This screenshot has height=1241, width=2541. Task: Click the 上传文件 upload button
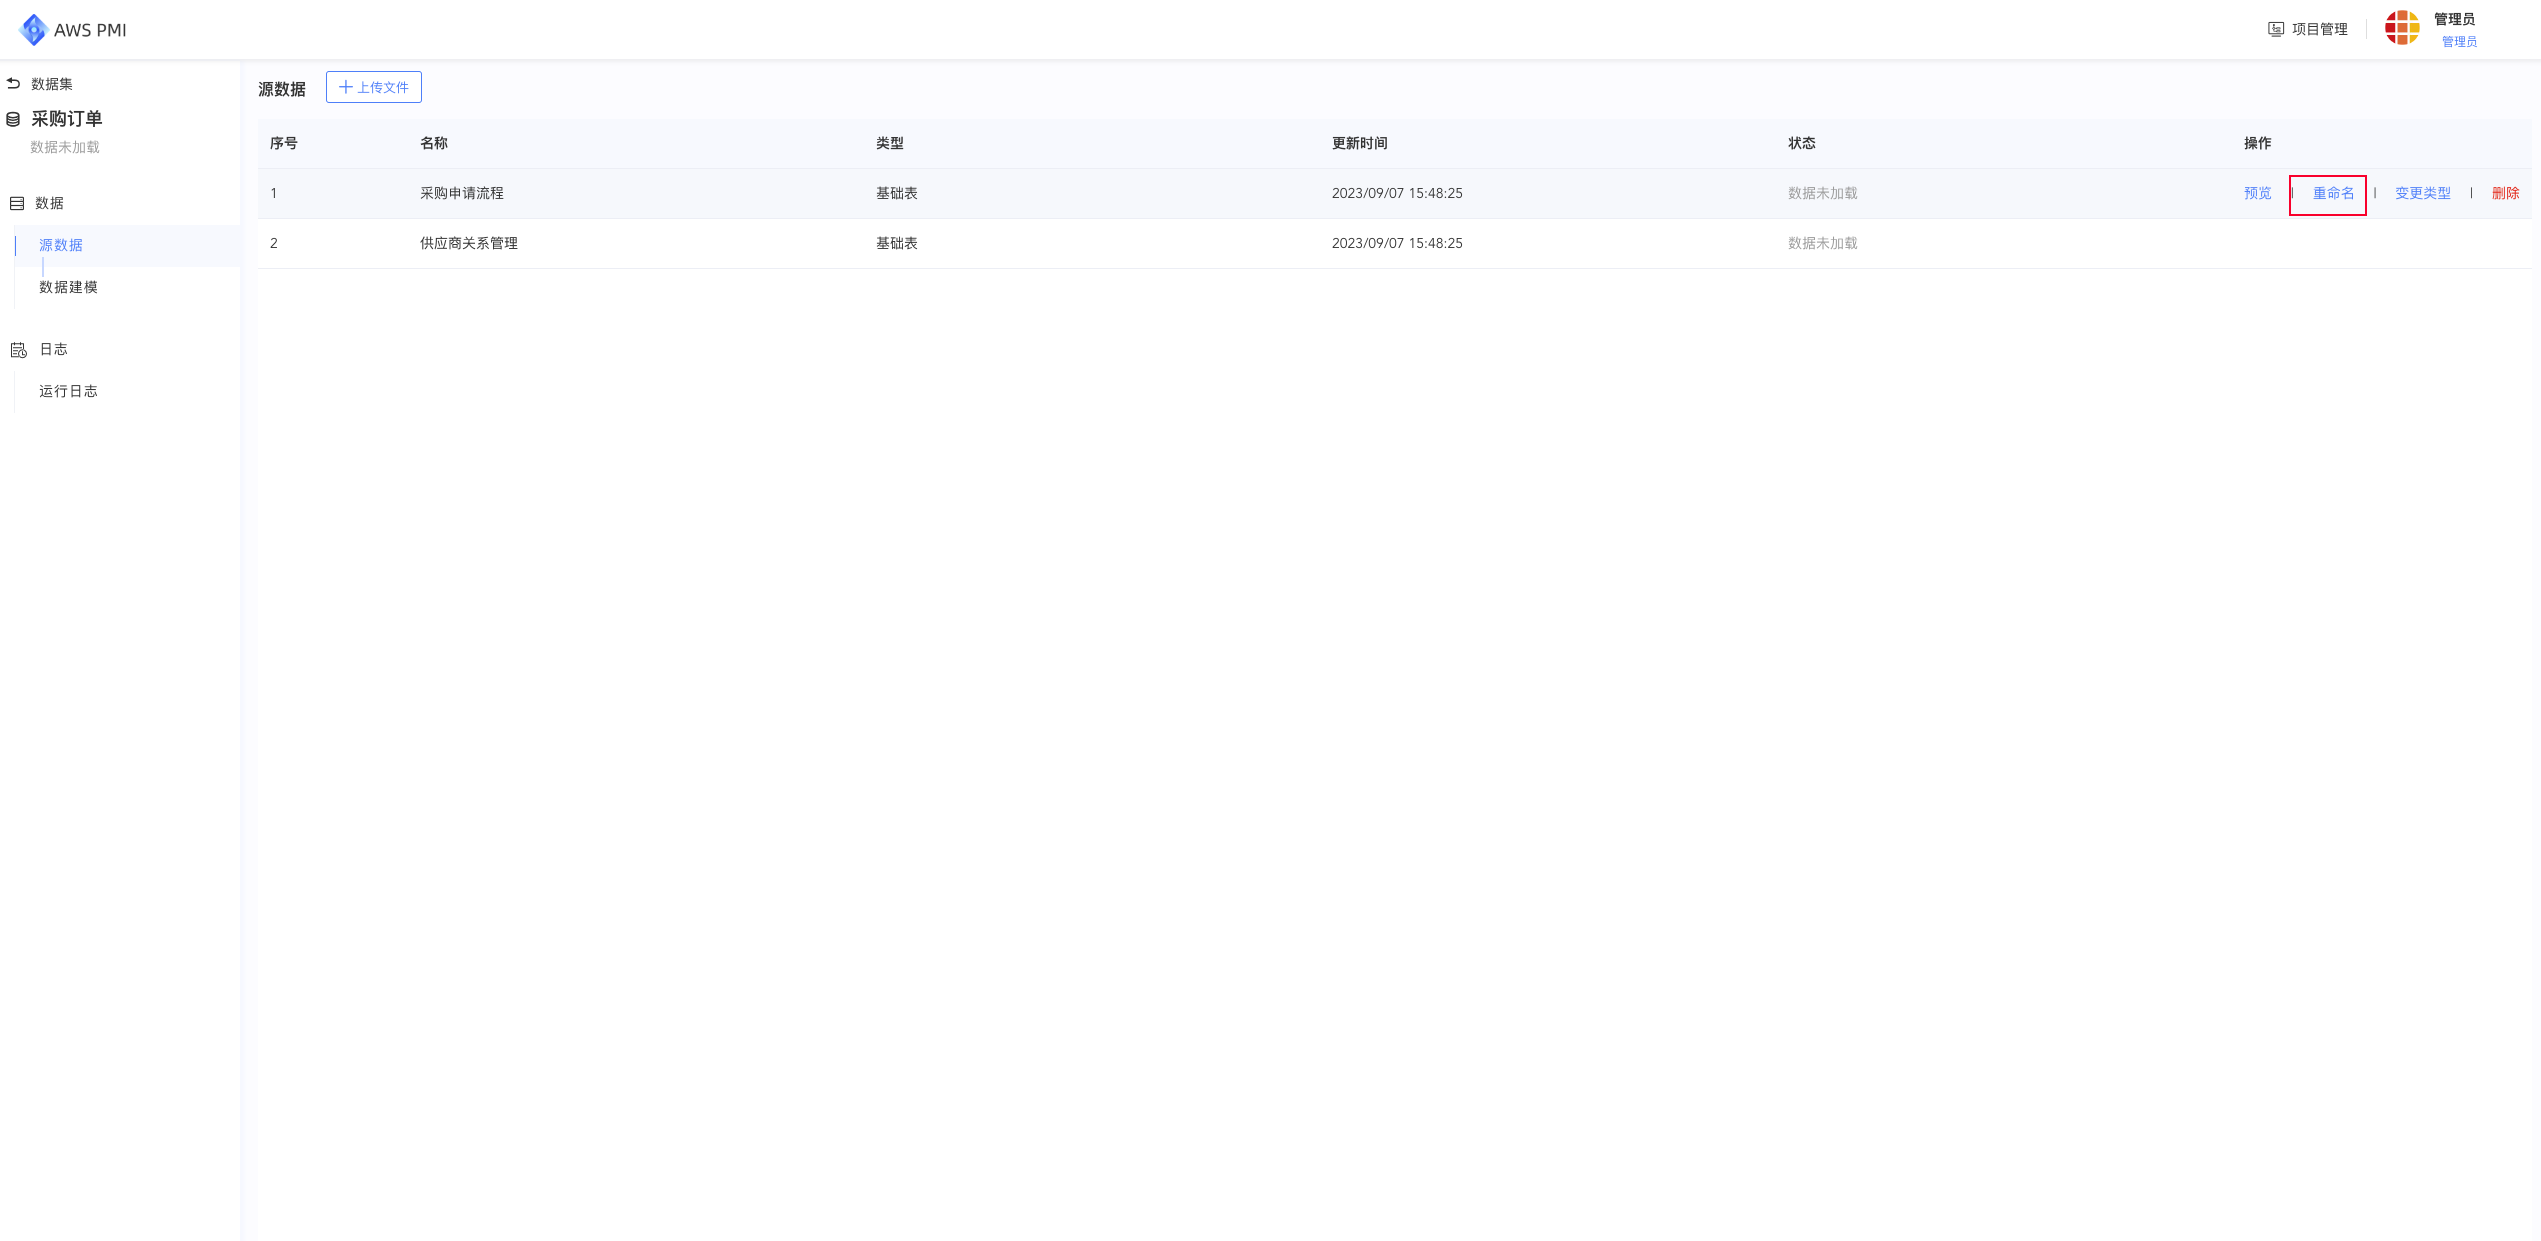(x=374, y=87)
